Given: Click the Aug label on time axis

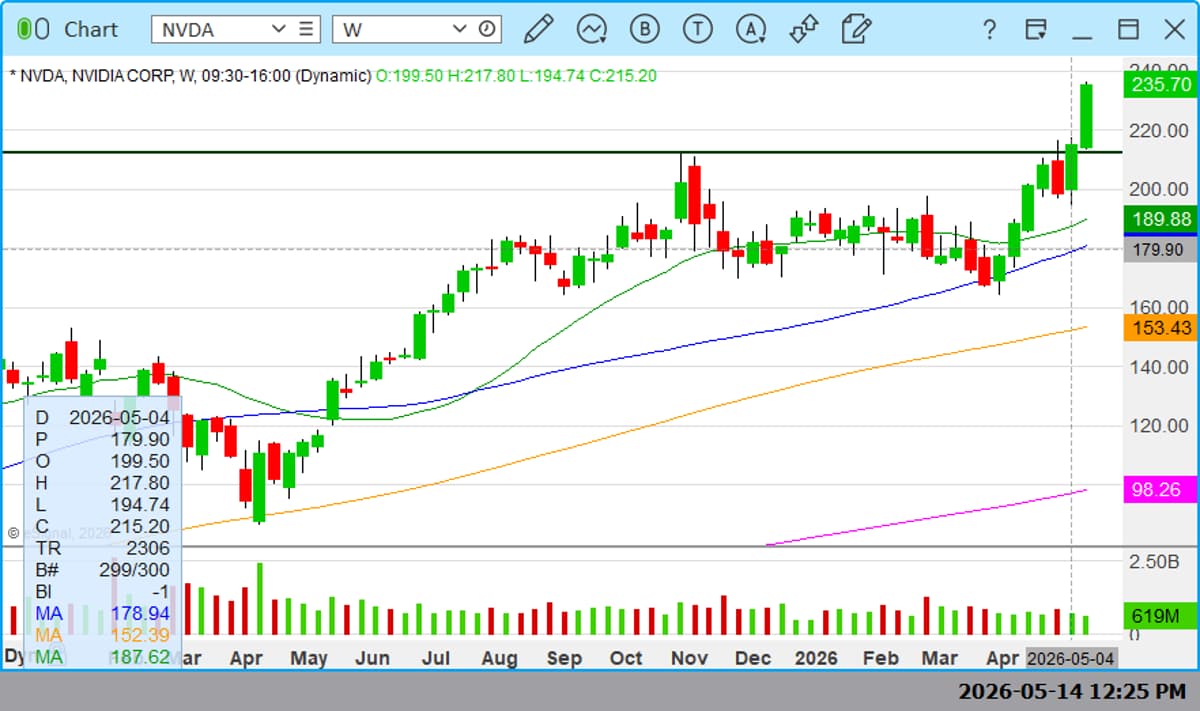Looking at the screenshot, I should 499,658.
